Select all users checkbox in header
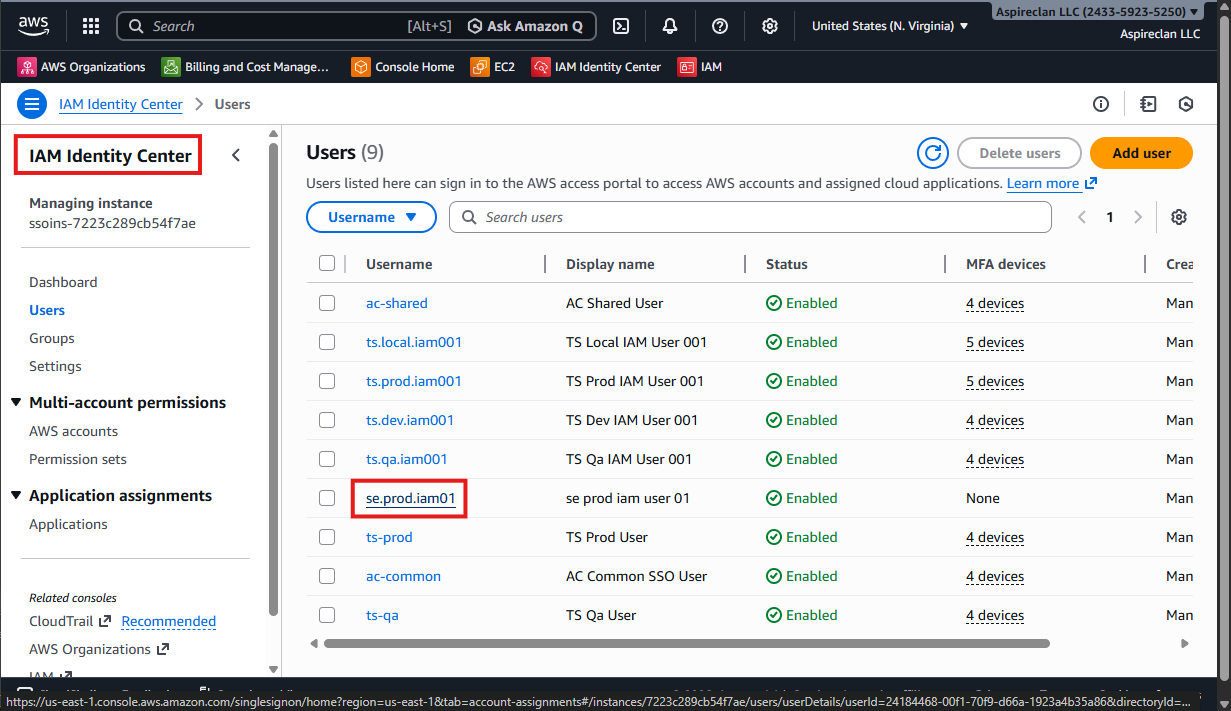This screenshot has width=1231, height=711. point(327,263)
